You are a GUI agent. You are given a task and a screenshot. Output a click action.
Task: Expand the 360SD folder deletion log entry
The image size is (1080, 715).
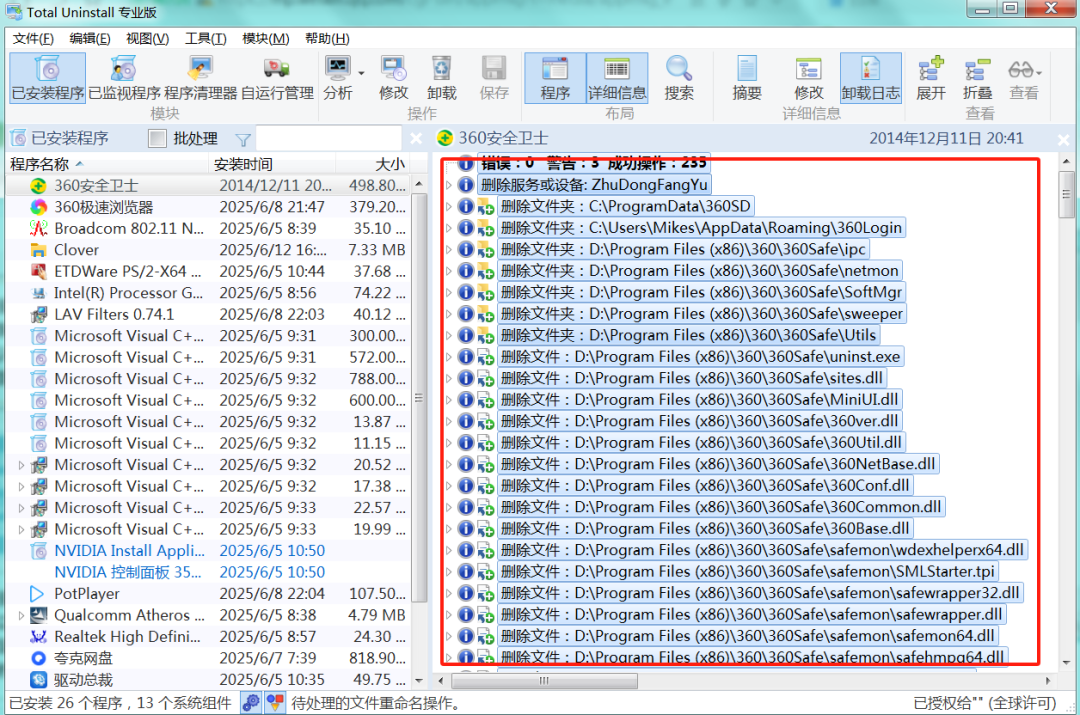click(x=448, y=206)
